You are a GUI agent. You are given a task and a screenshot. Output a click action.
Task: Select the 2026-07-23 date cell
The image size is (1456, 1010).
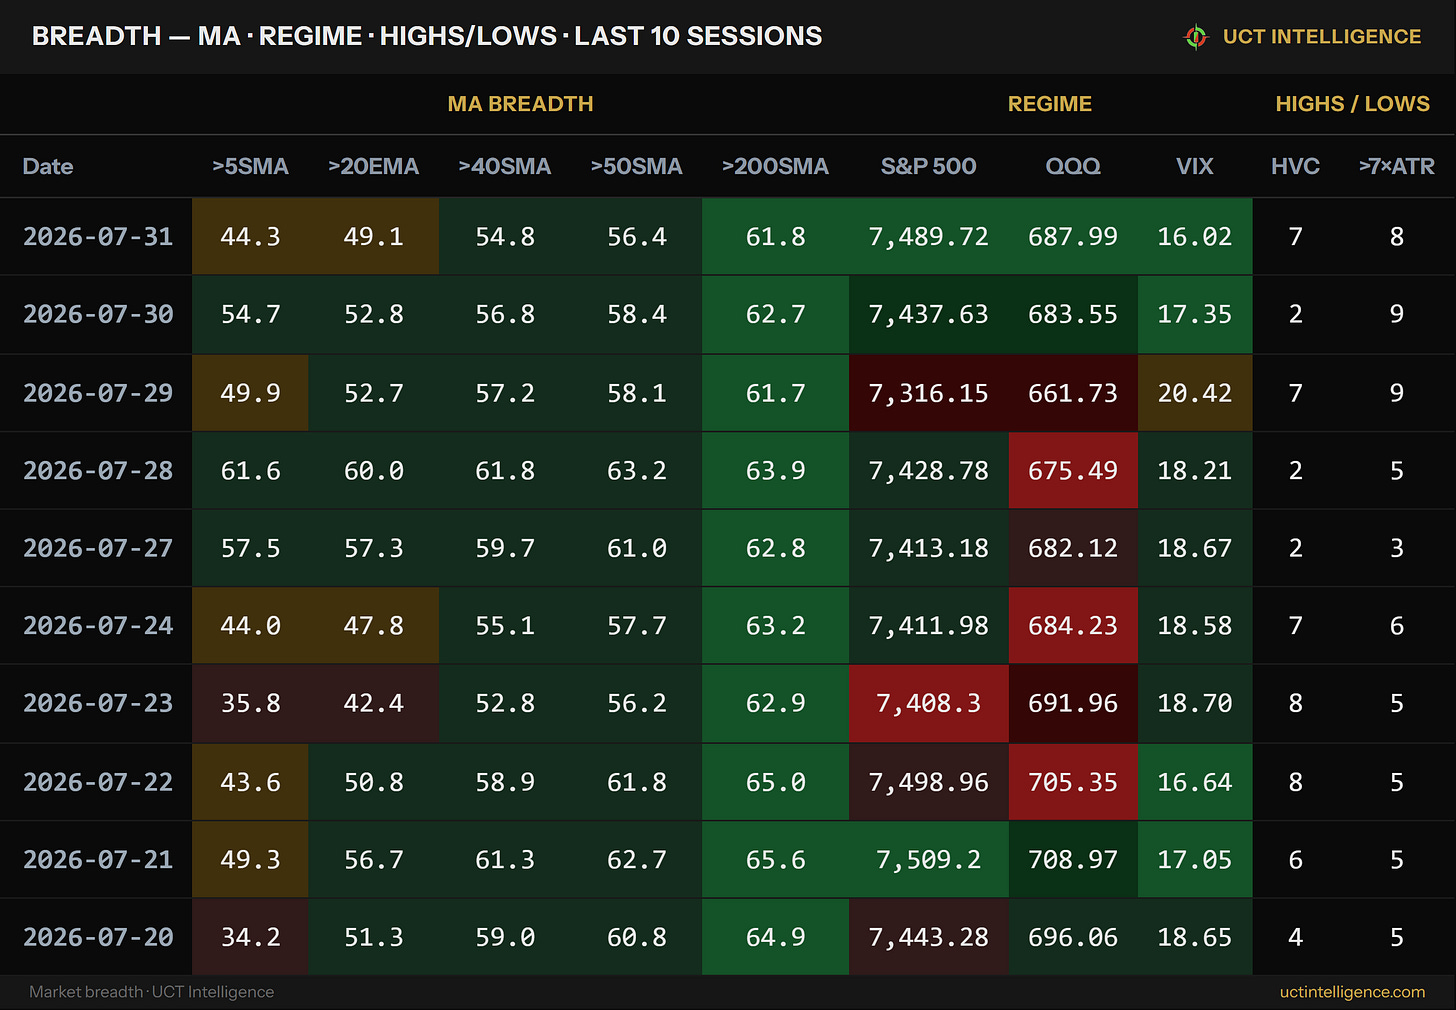coord(98,703)
